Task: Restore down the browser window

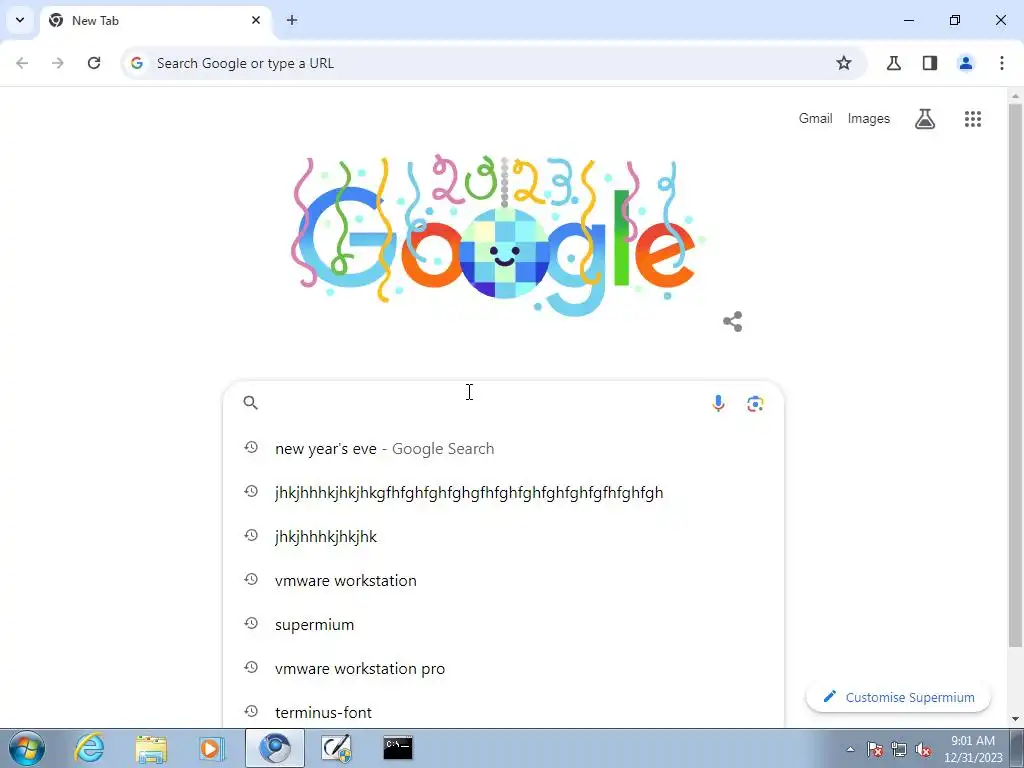Action: coord(955,20)
